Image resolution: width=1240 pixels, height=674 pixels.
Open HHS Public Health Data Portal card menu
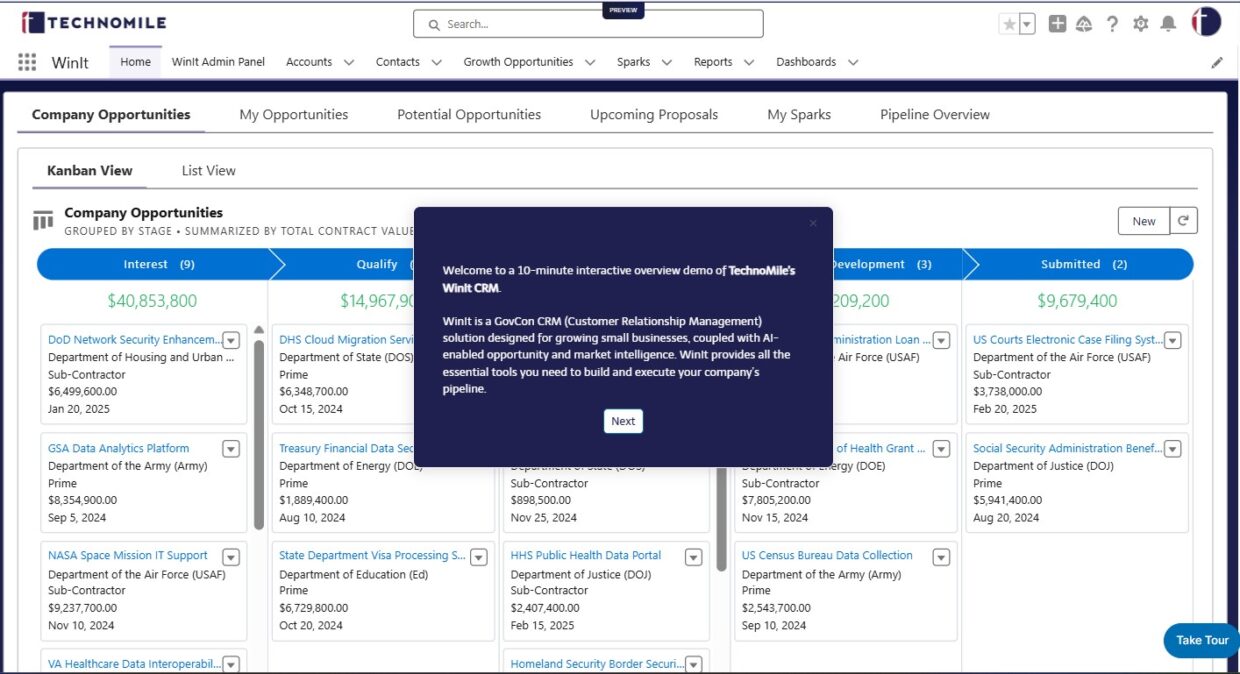pos(694,557)
